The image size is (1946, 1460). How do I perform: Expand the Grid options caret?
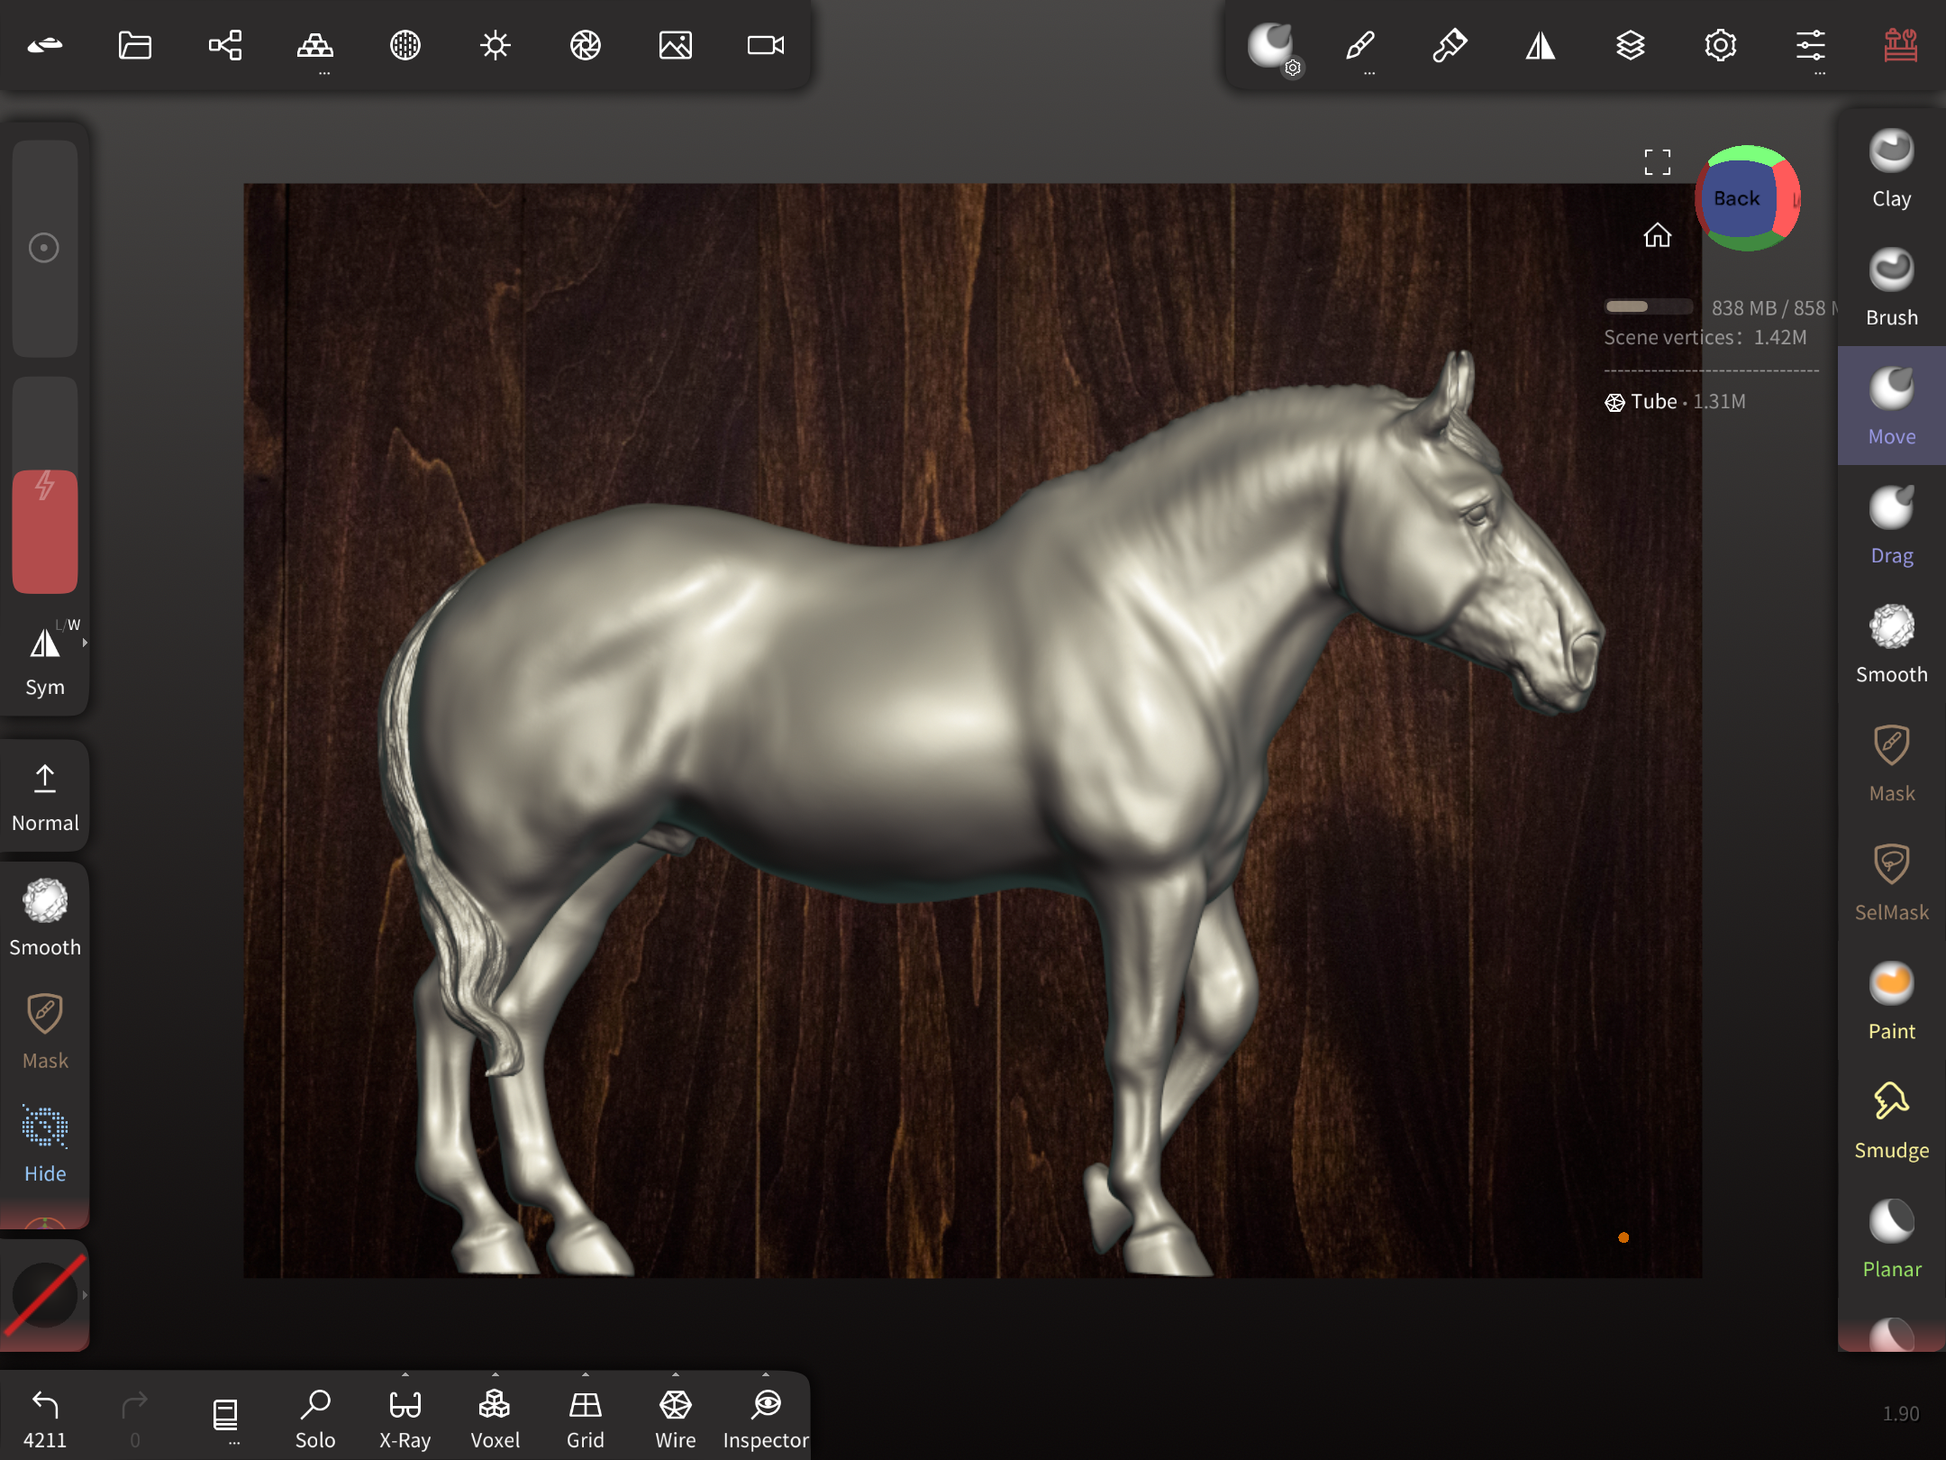(x=585, y=1375)
